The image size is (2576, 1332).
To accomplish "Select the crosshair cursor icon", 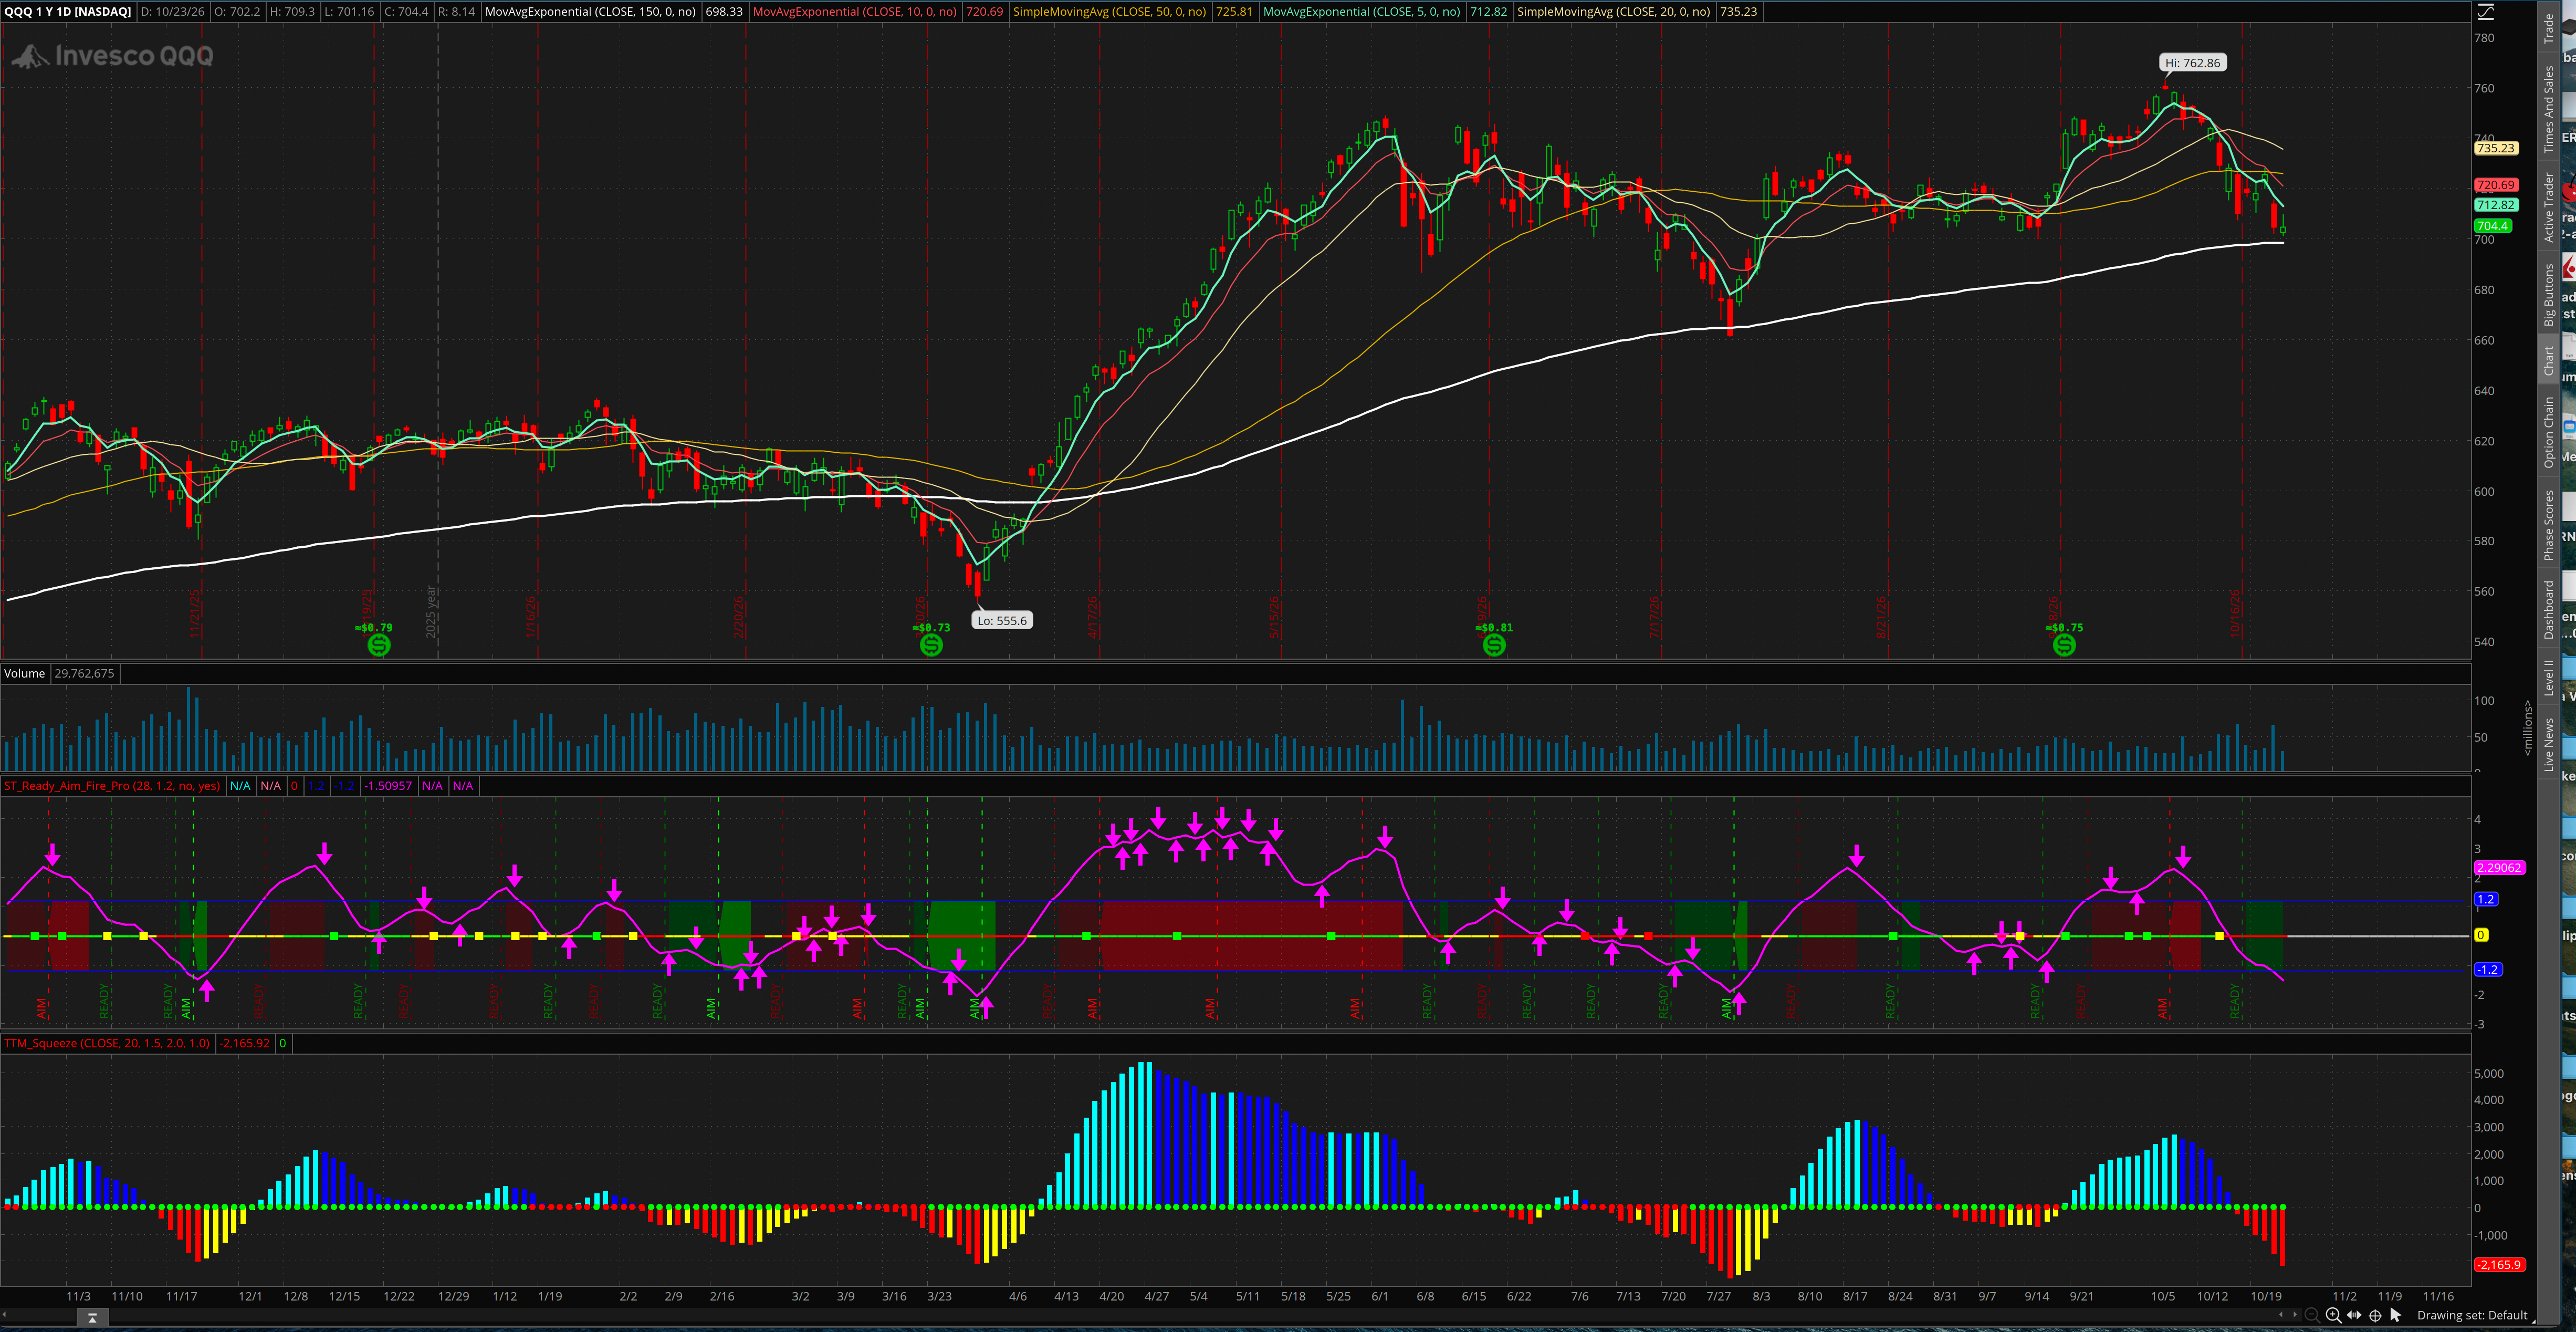I will (2375, 1316).
